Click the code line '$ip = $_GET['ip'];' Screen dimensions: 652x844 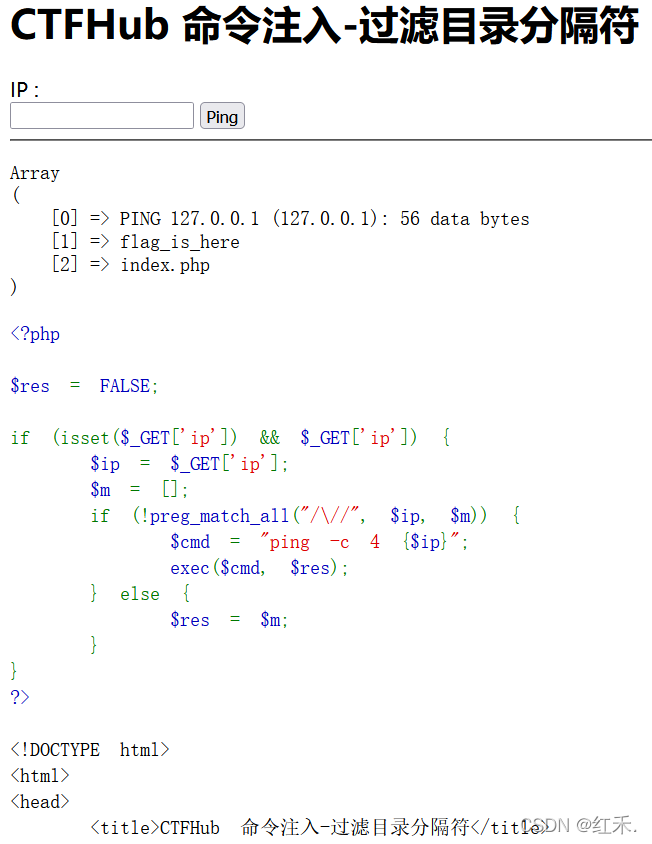coord(190,463)
